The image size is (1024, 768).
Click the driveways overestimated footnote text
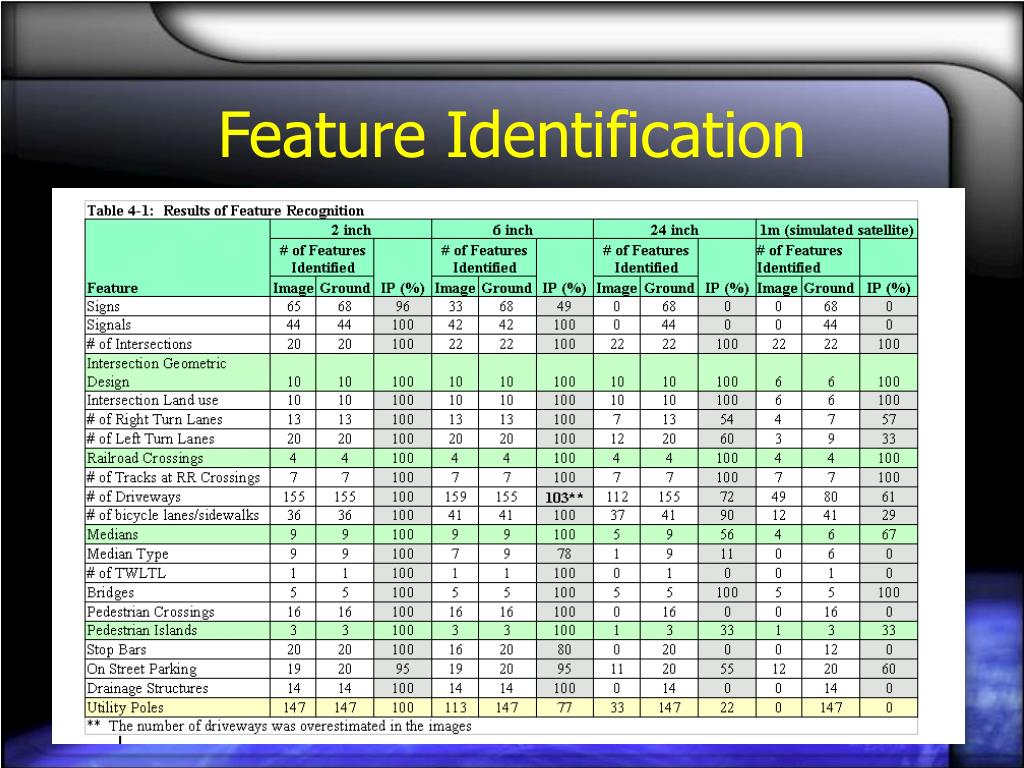click(x=279, y=726)
